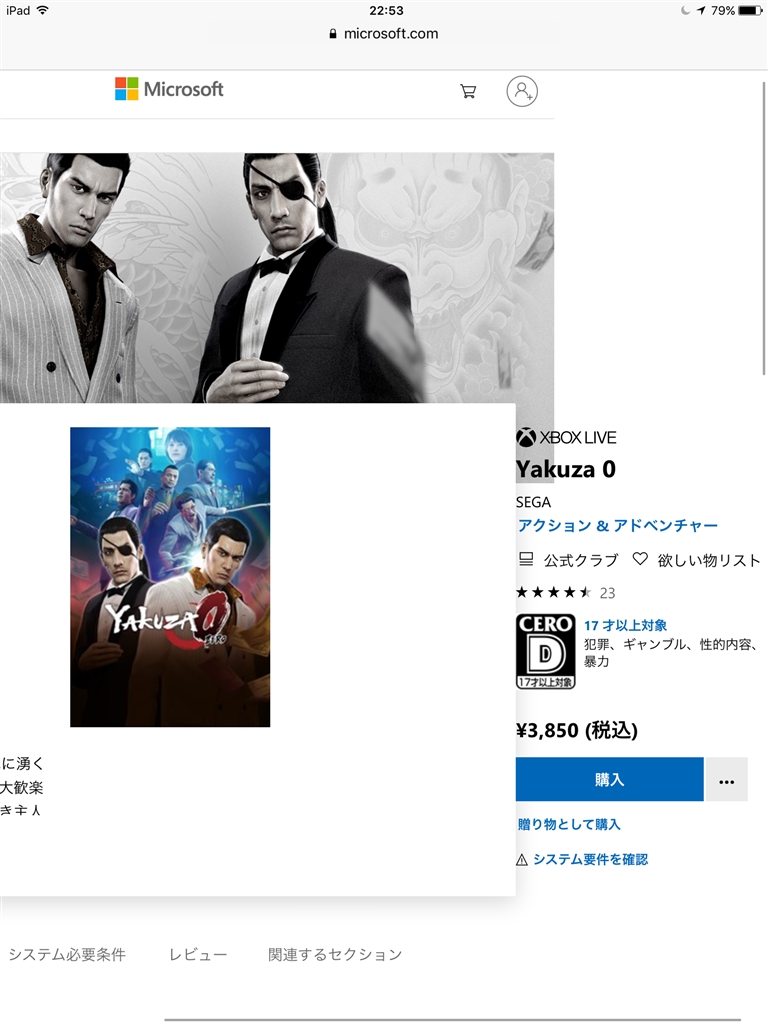
Task: Click the Xbox Live logo
Action: [566, 437]
